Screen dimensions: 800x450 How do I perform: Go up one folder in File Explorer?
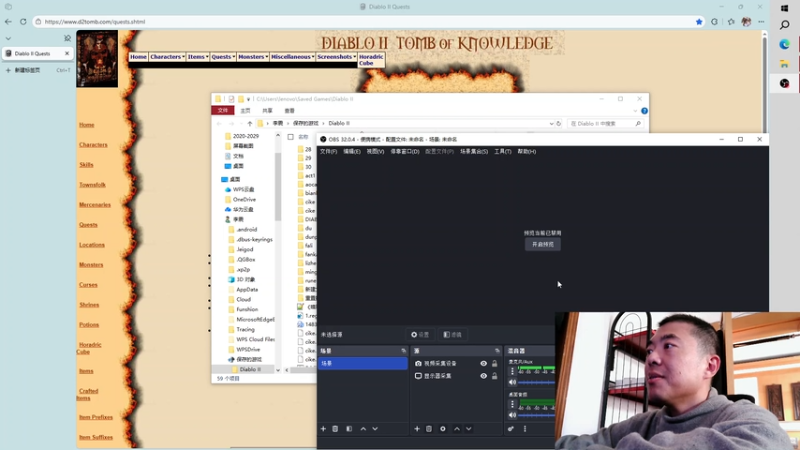click(249, 123)
